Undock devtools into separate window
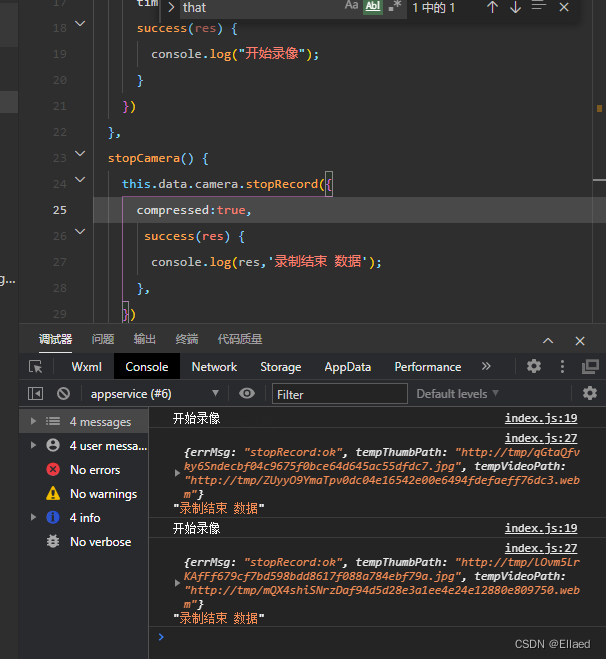The width and height of the screenshot is (606, 659). (x=590, y=366)
